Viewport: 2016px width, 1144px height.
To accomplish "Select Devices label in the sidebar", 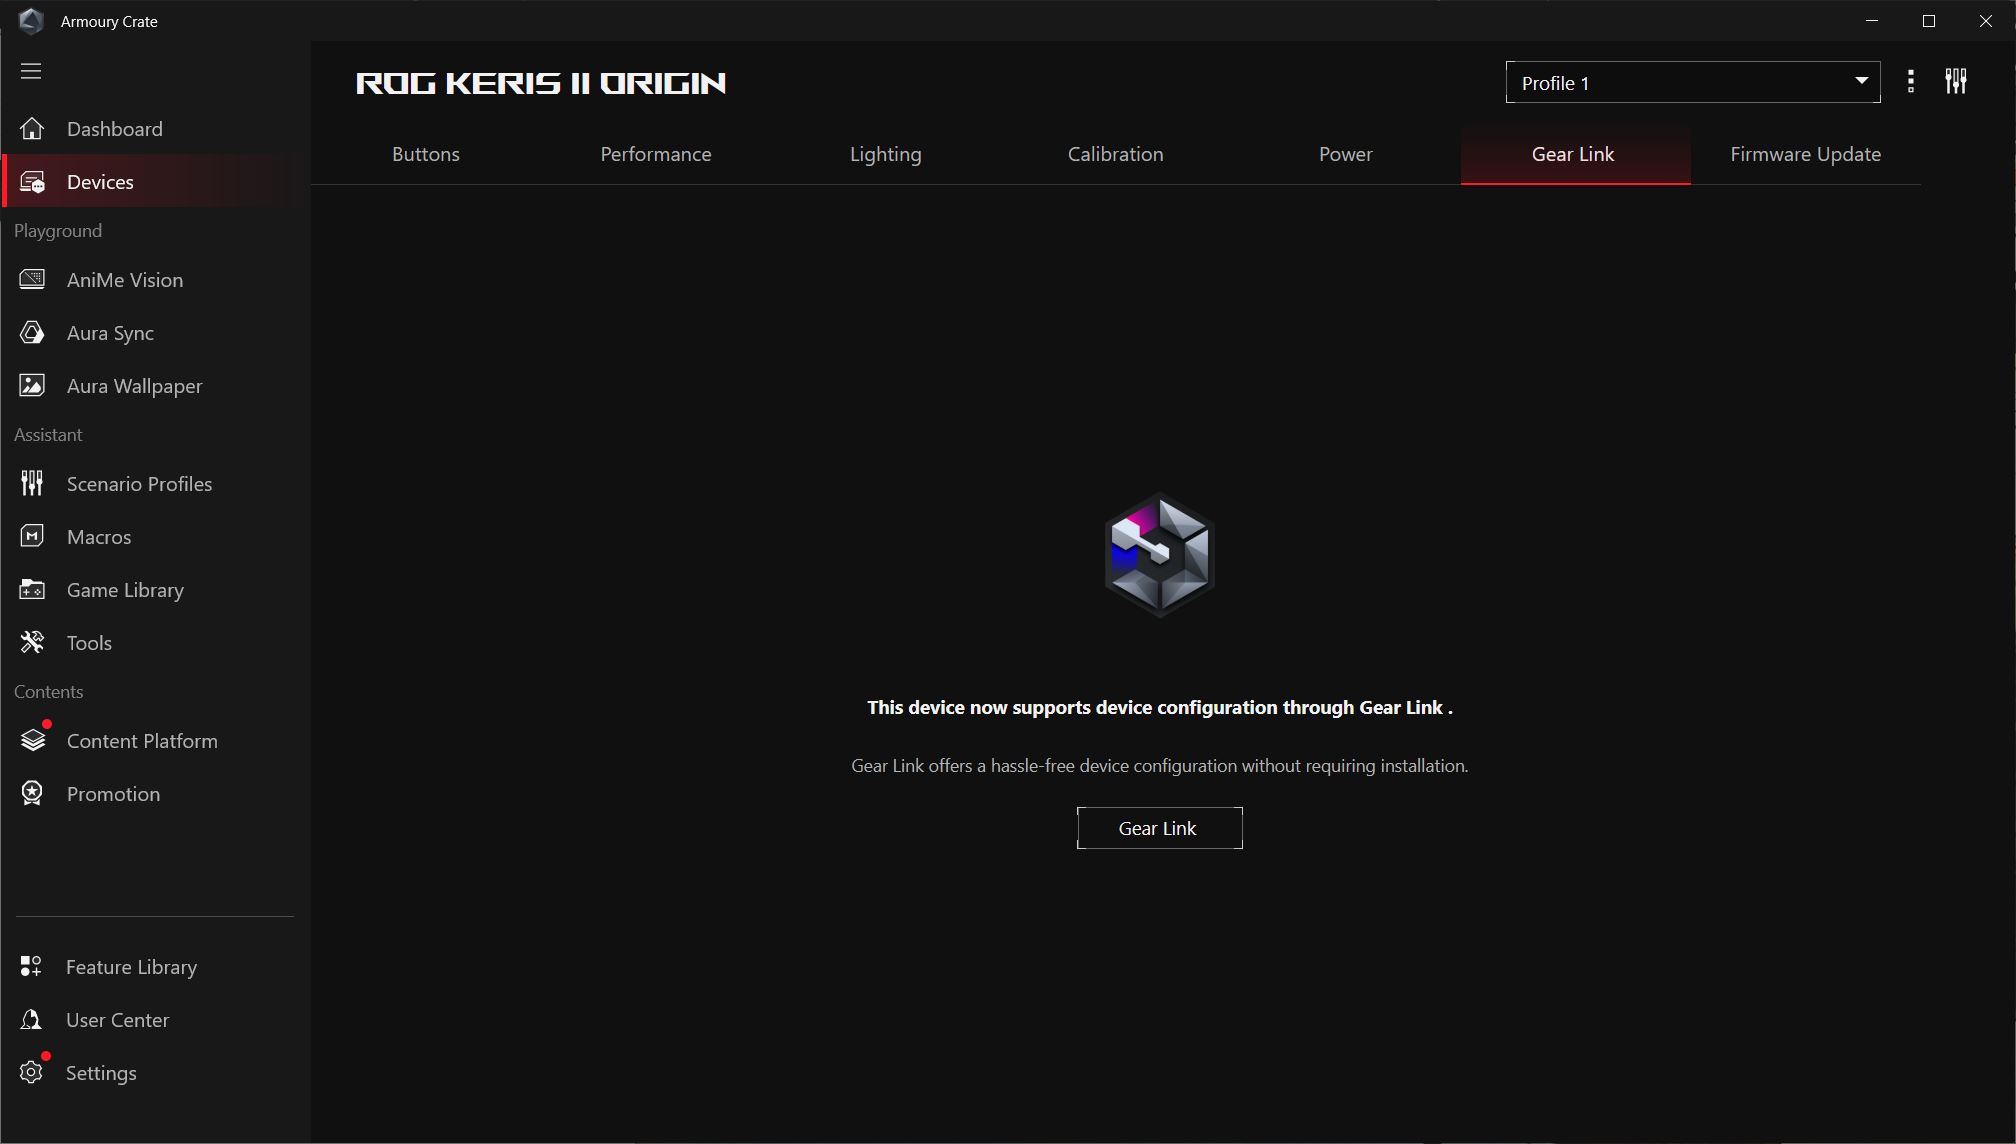I will pos(100,182).
